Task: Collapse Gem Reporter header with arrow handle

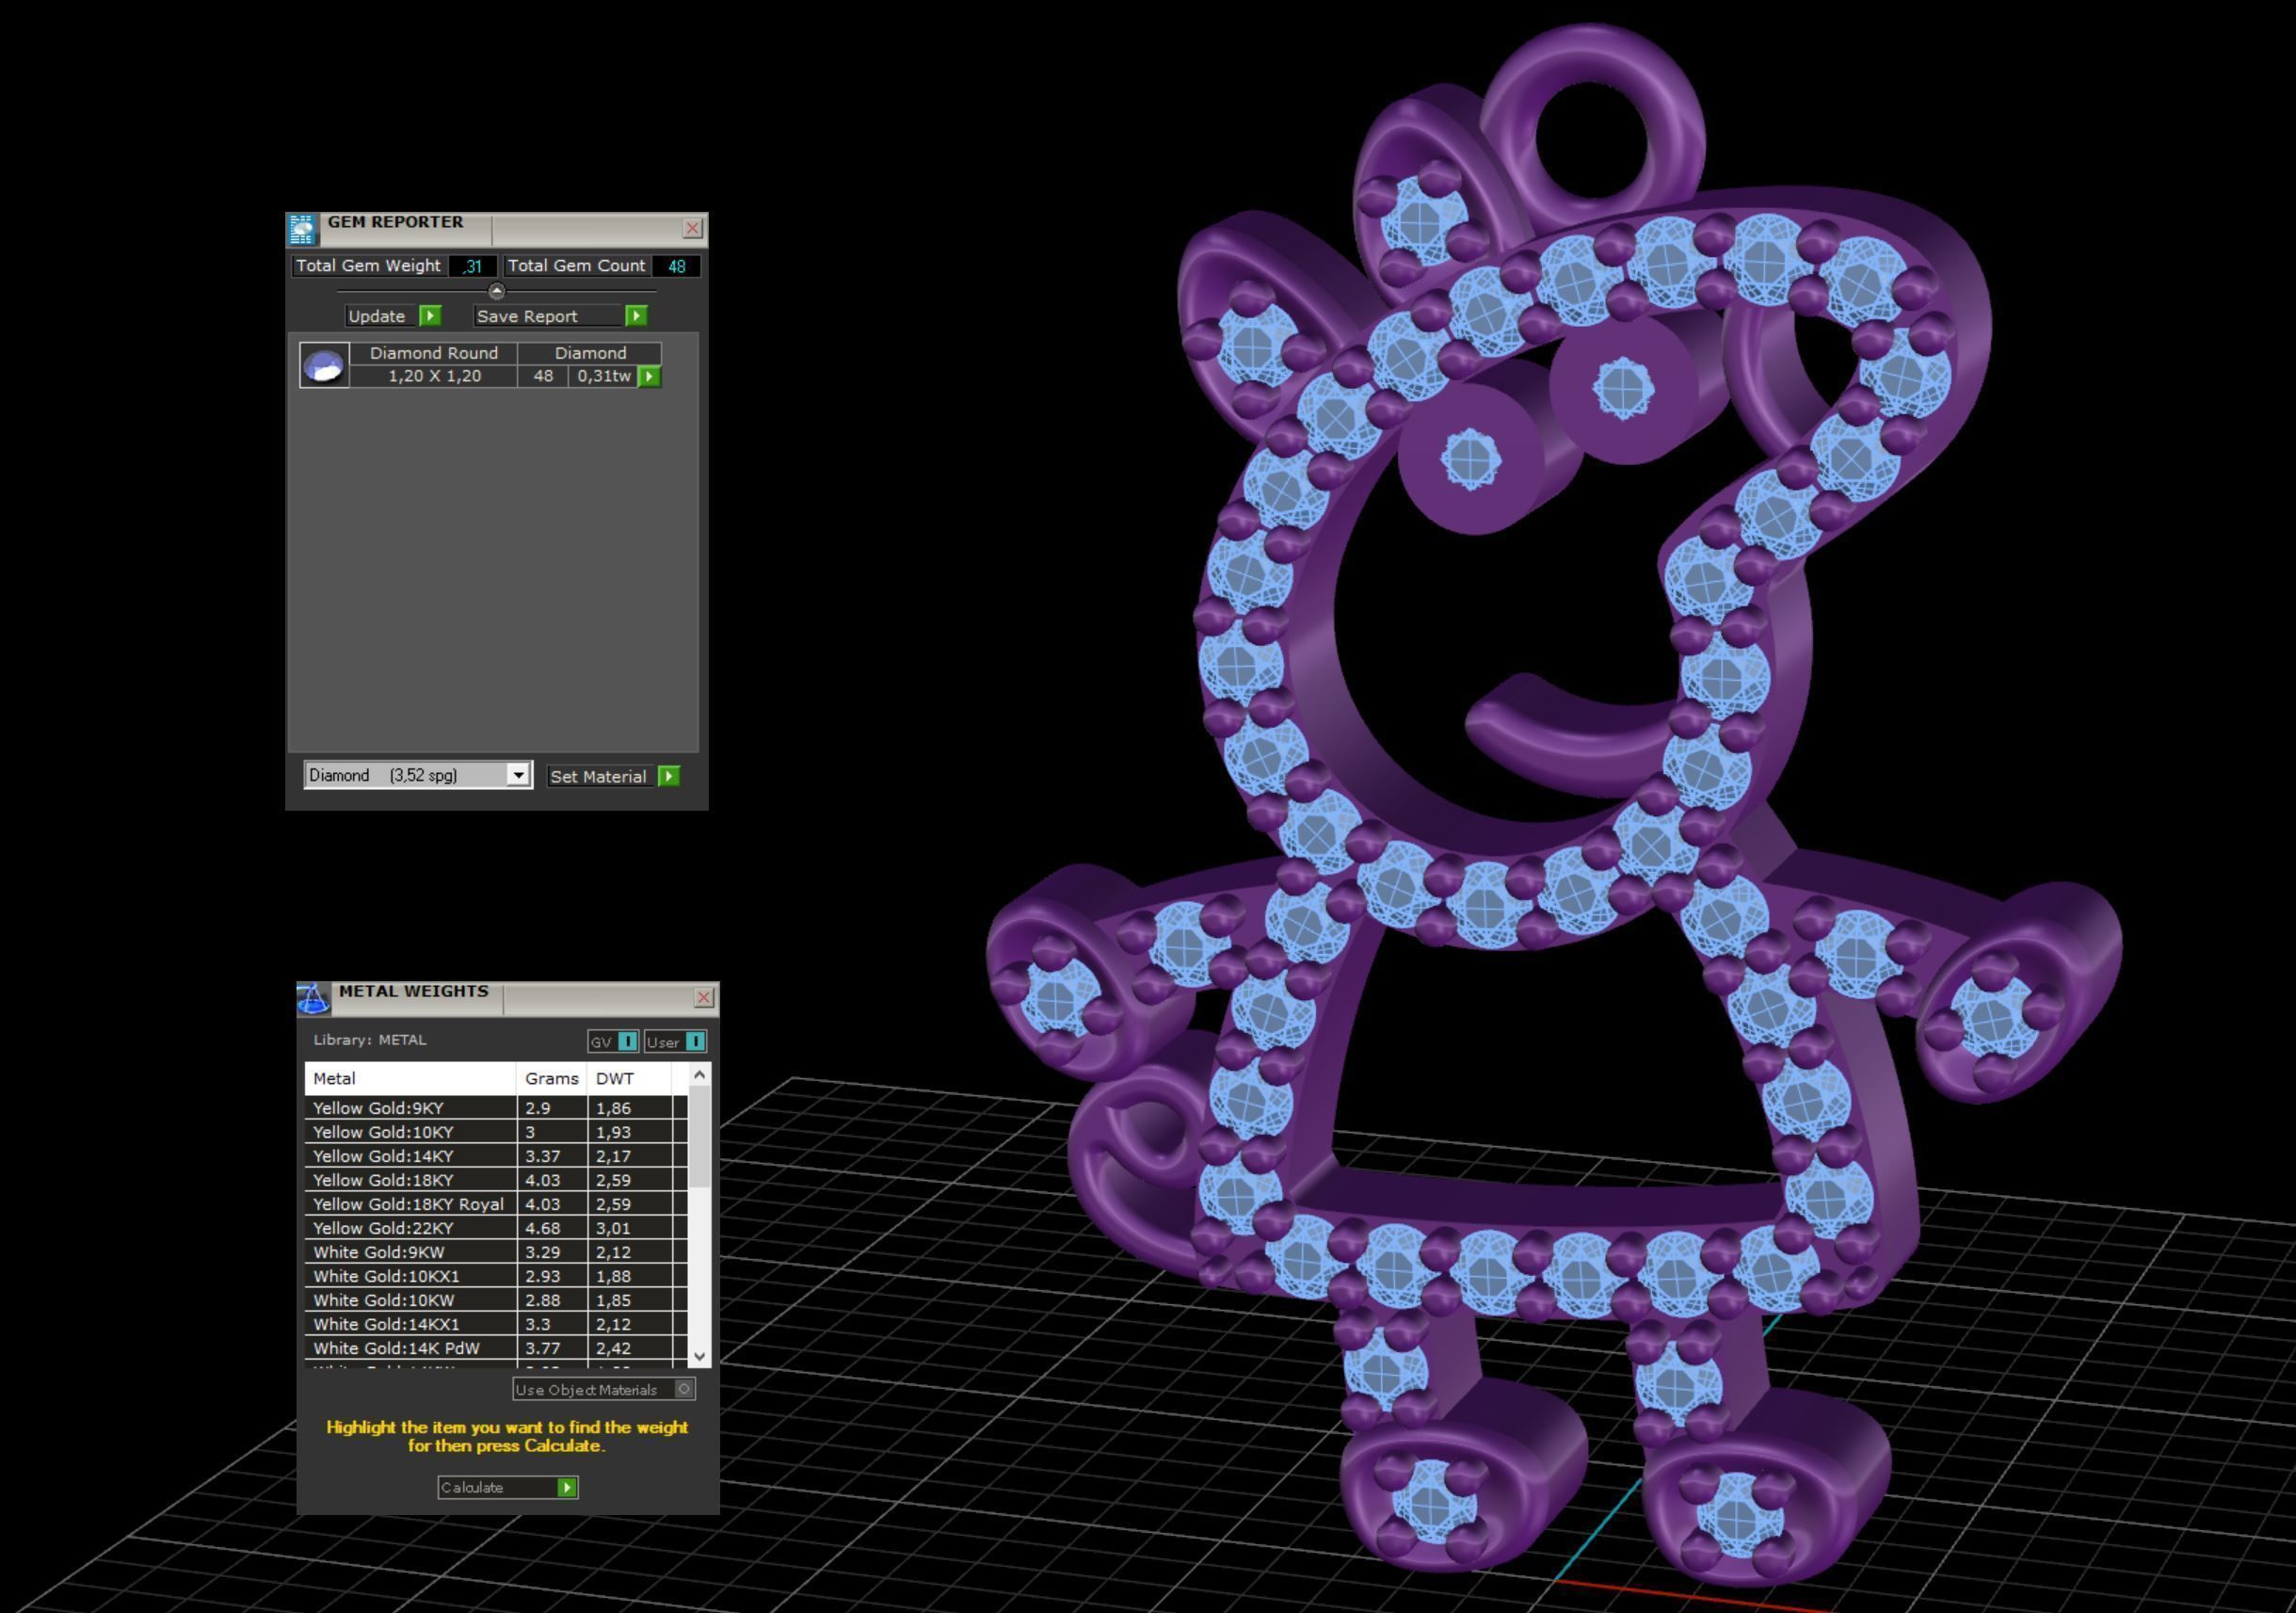Action: (497, 291)
